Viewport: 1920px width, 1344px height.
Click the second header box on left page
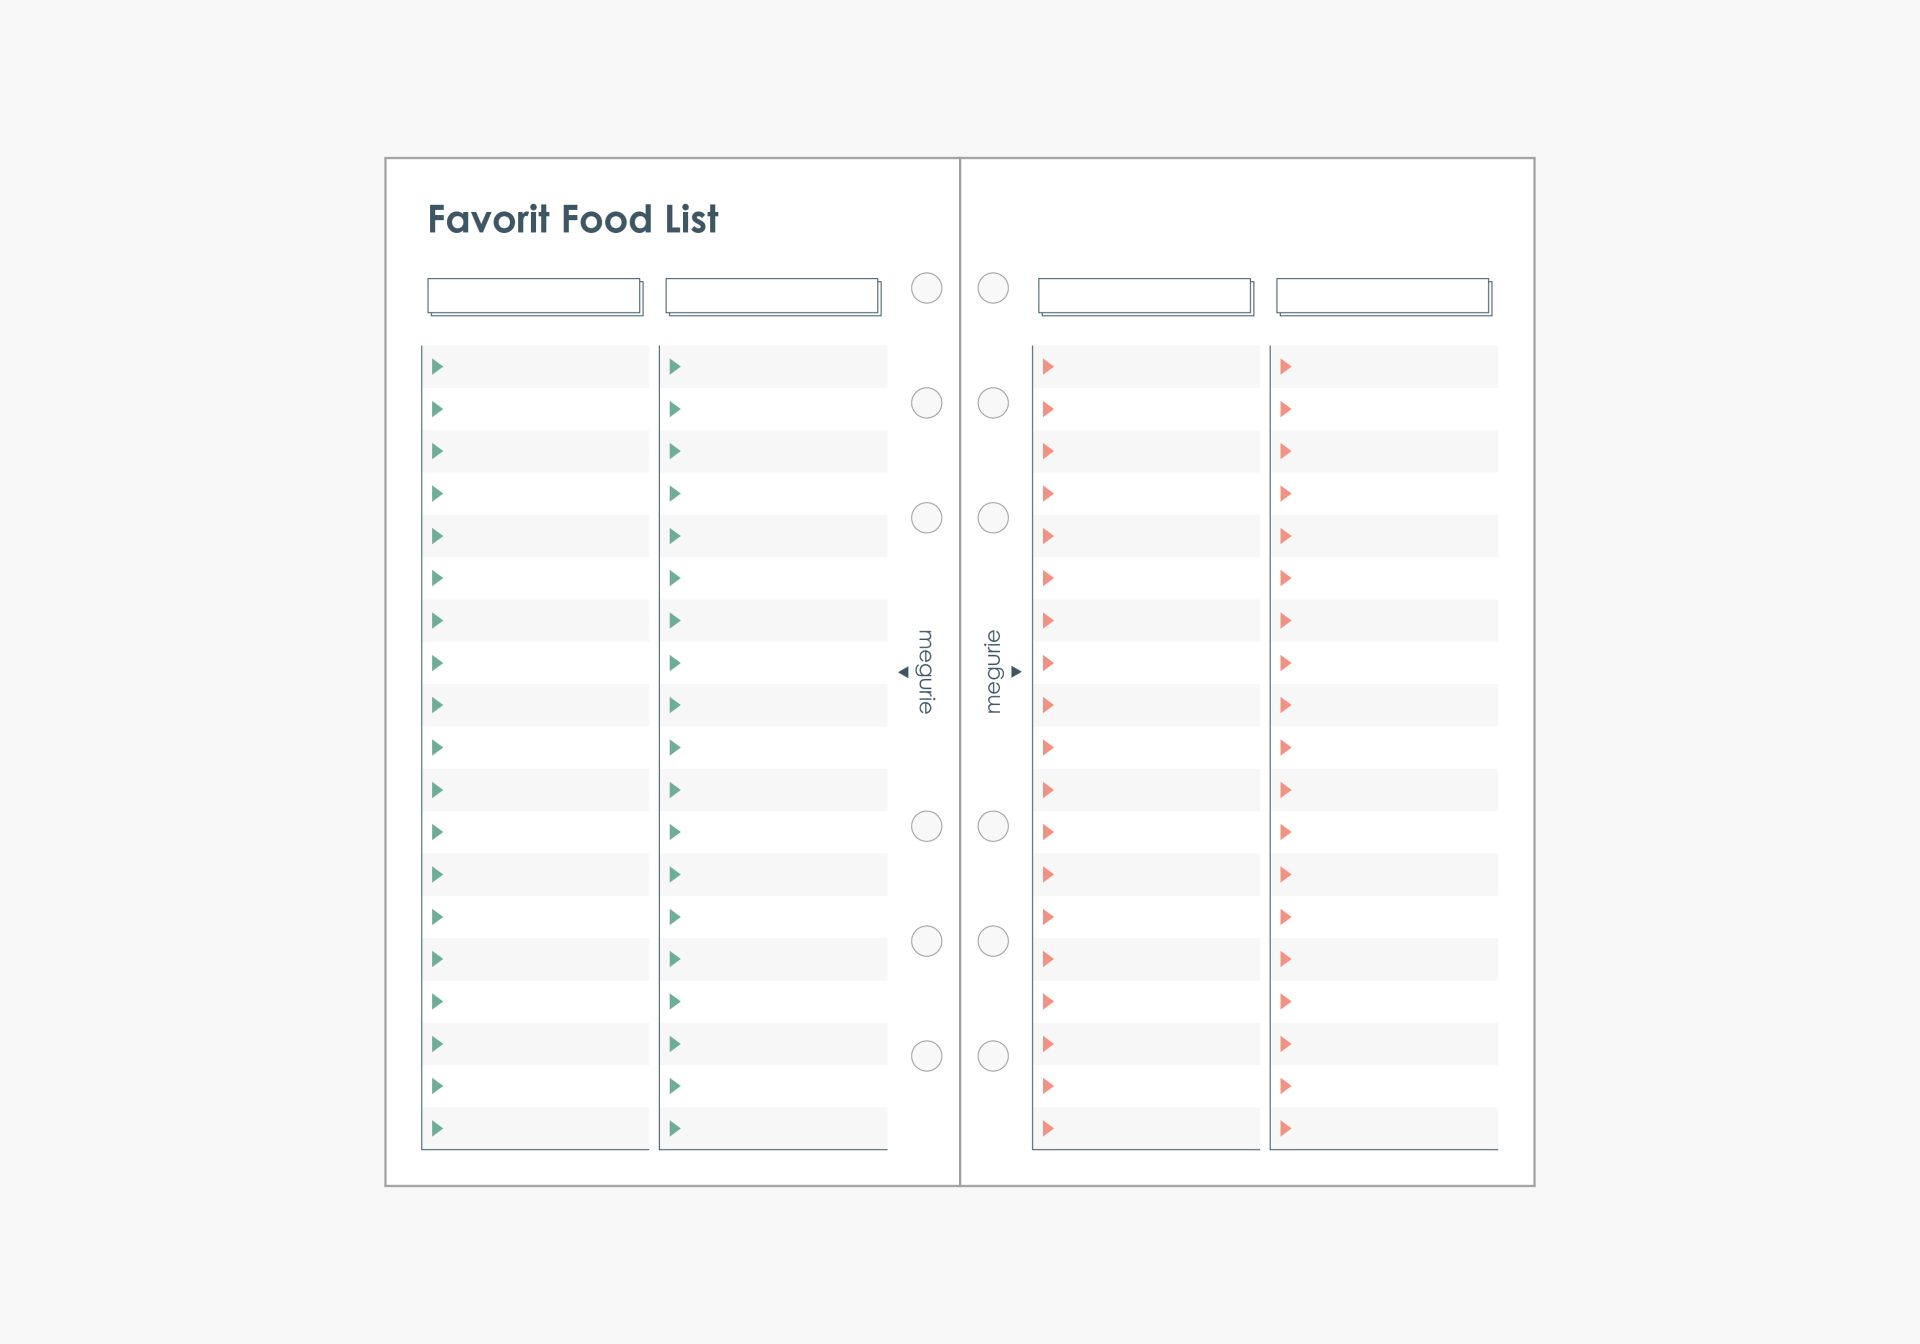[772, 296]
